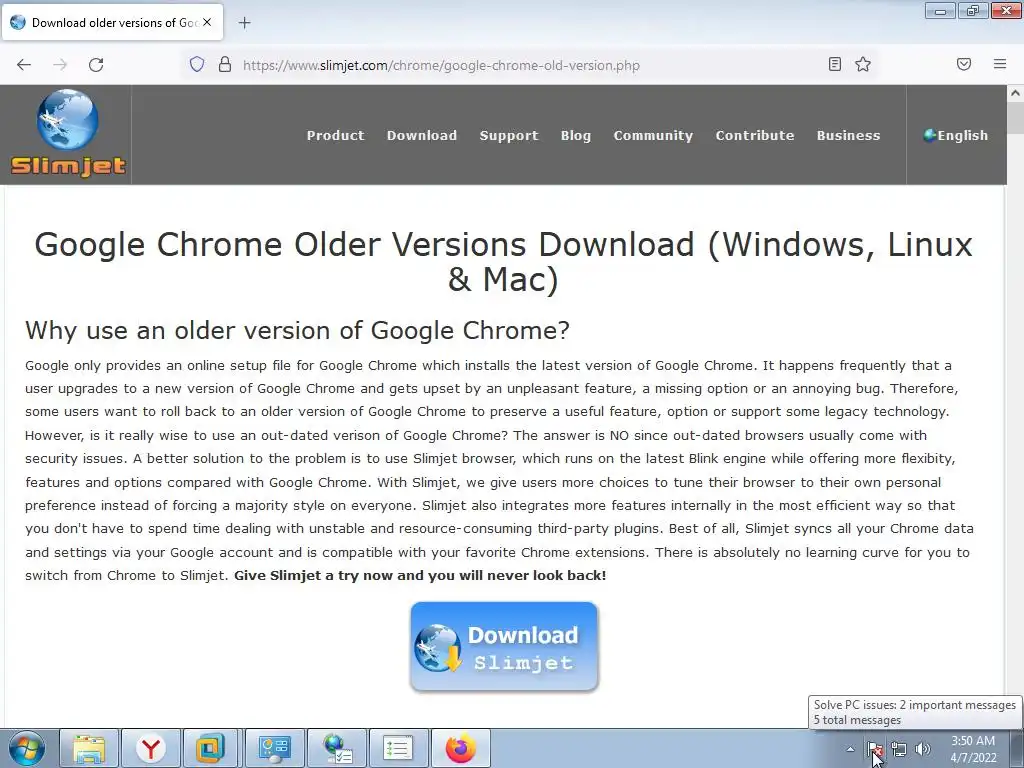
Task: Click the padlock site security icon
Action: coord(225,65)
